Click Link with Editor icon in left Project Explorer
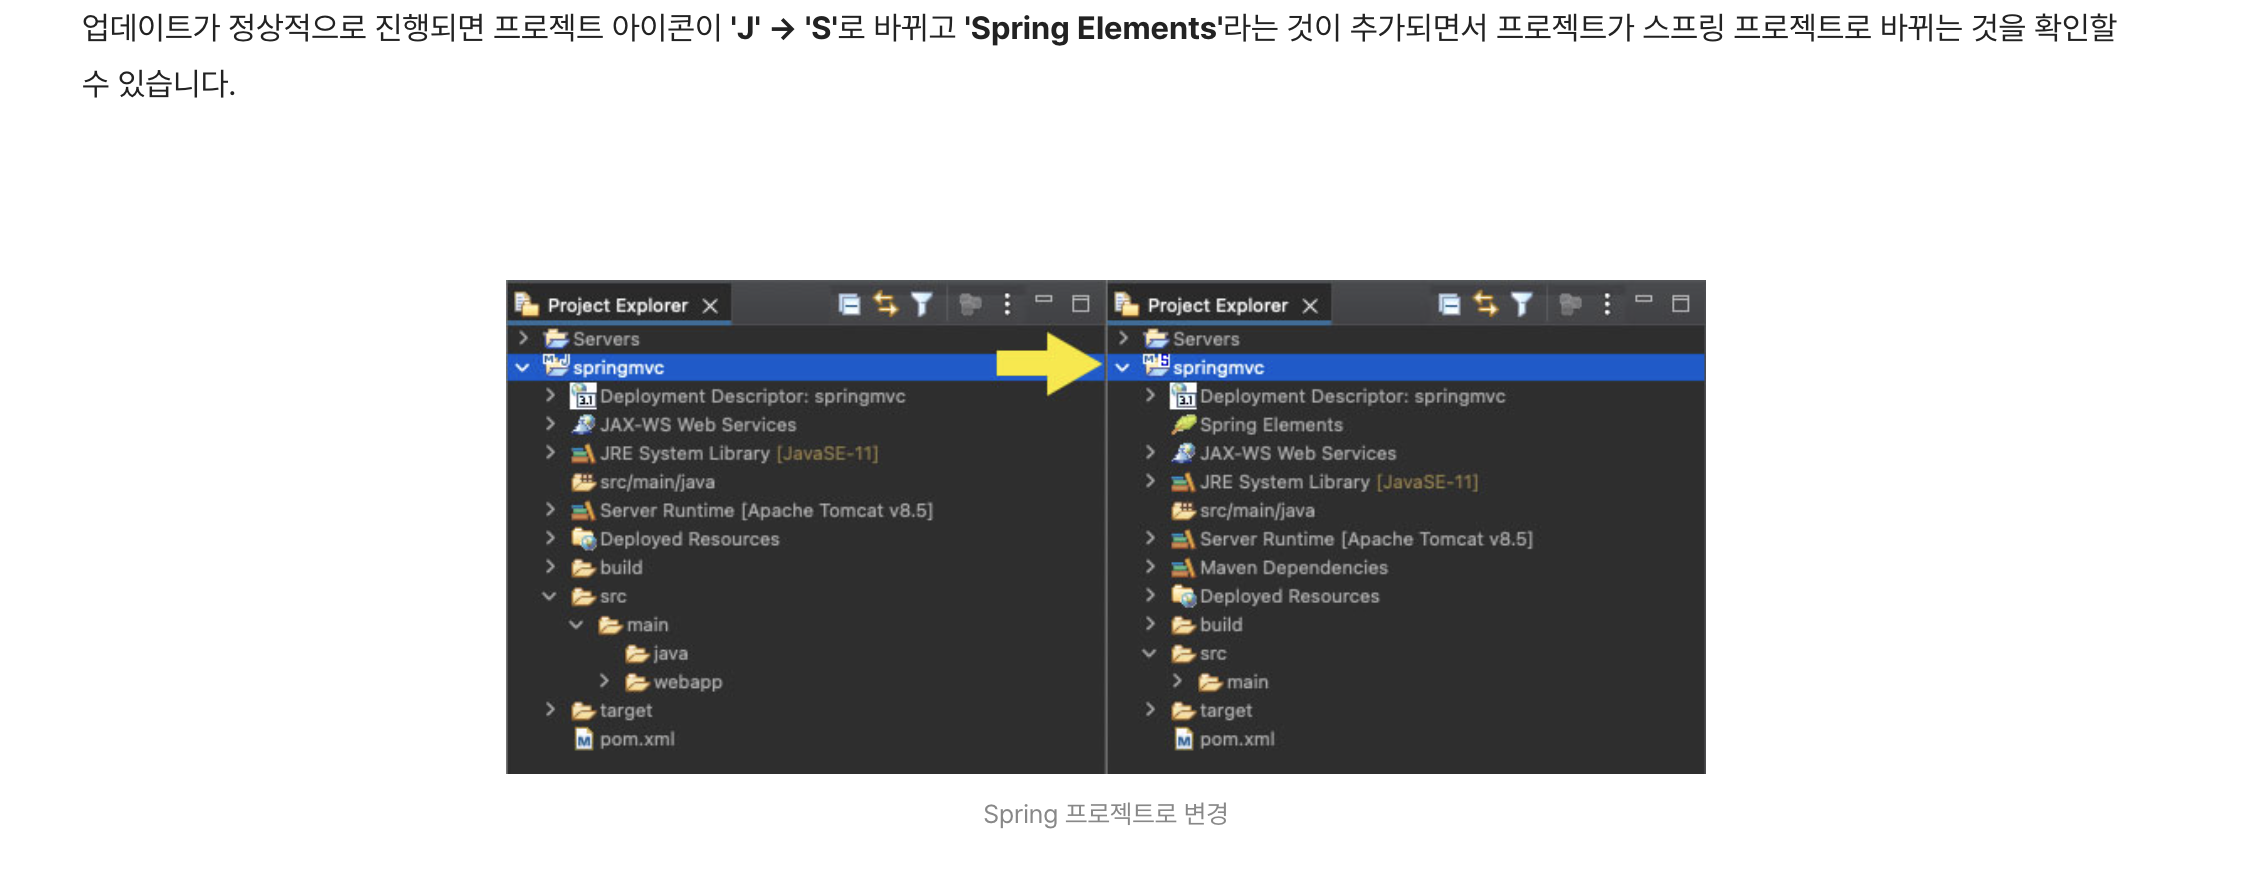This screenshot has width=2260, height=872. (886, 304)
